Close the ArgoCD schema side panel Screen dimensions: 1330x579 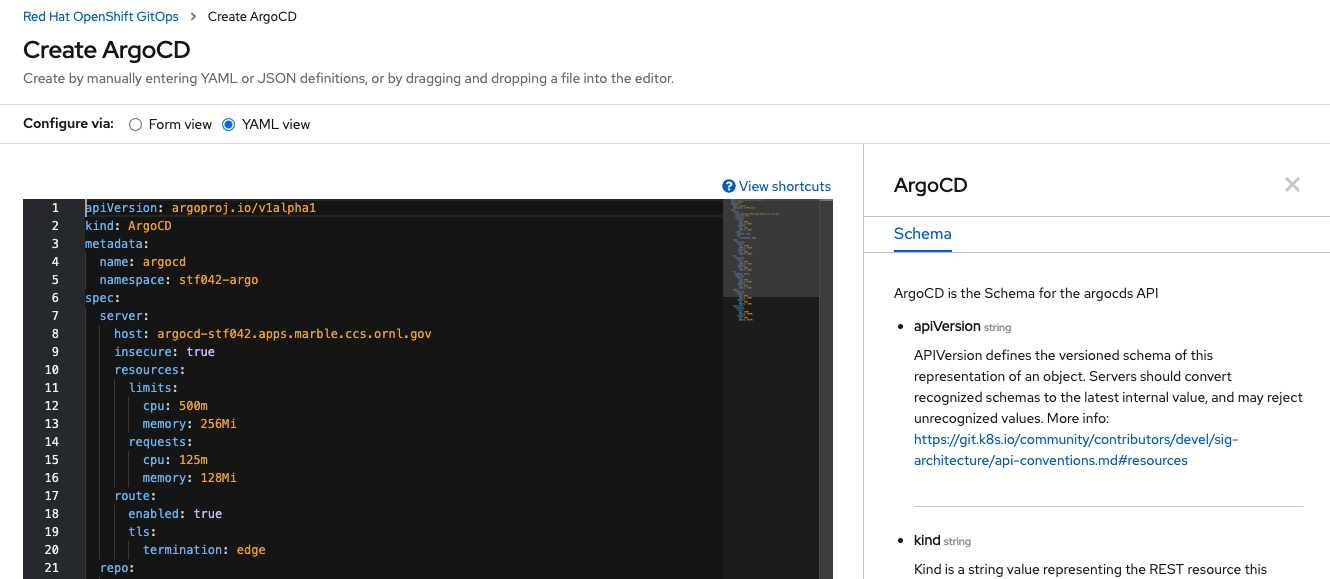click(x=1292, y=185)
